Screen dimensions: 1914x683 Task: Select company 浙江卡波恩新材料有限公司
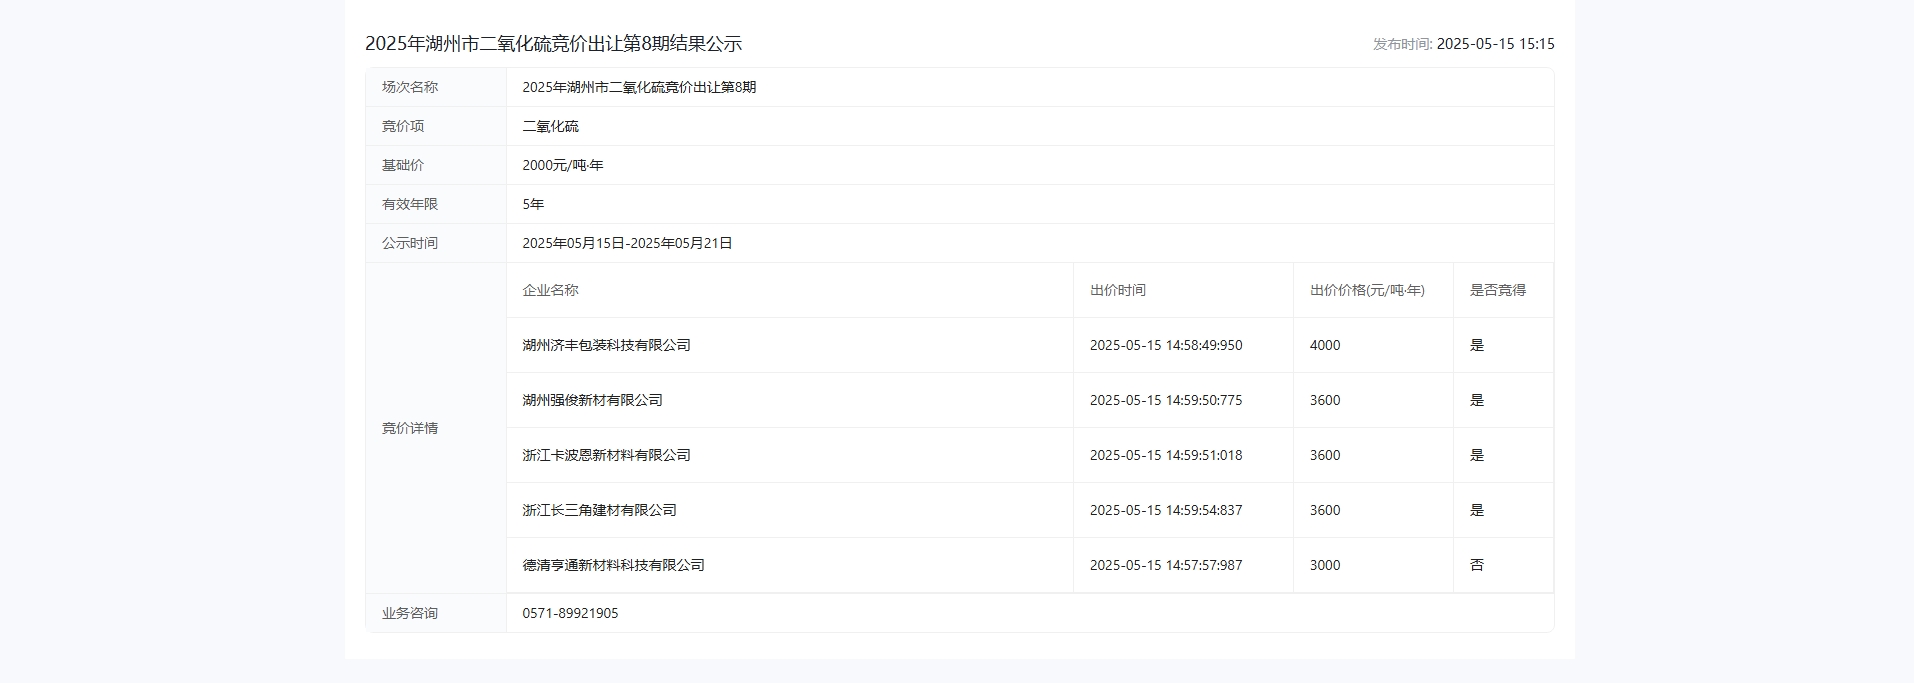[606, 455]
